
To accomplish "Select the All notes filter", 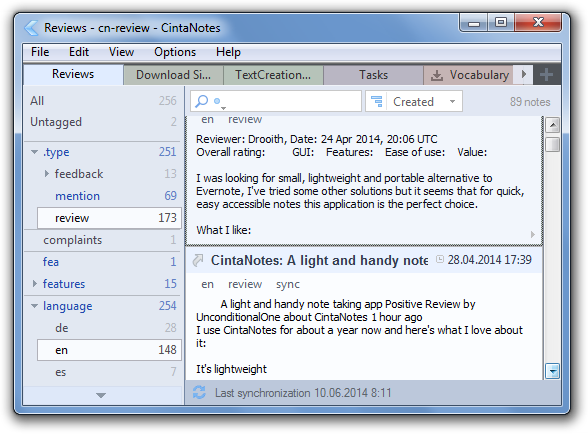I will coord(103,101).
